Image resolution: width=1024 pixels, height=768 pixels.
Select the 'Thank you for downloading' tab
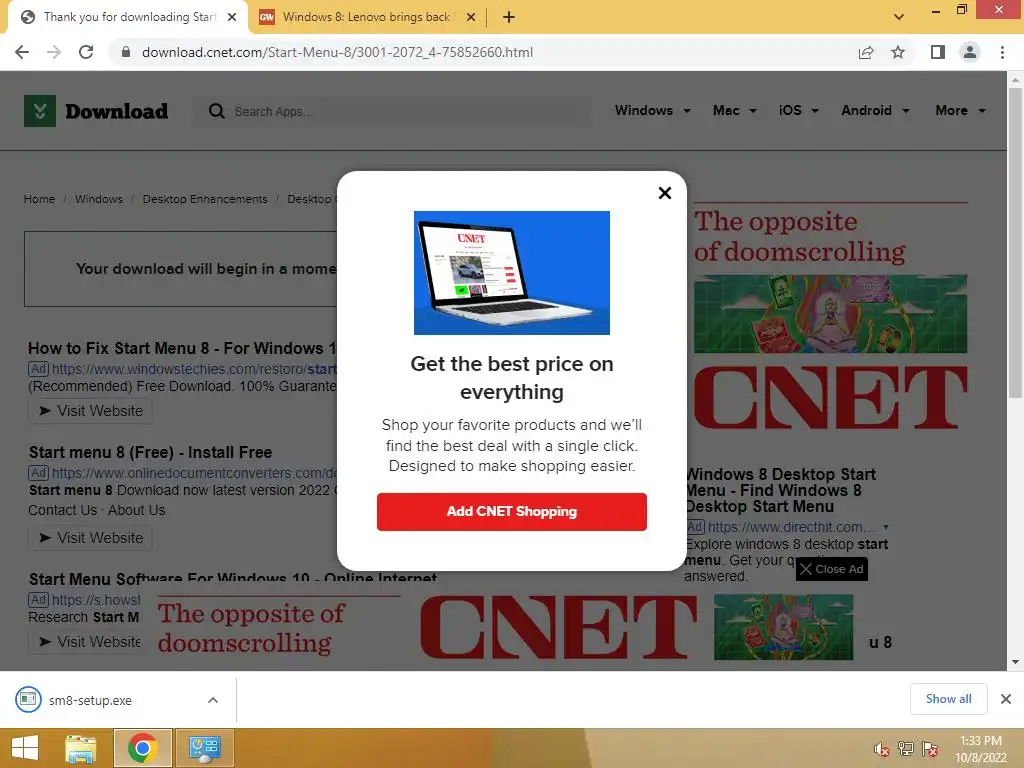[x=129, y=17]
